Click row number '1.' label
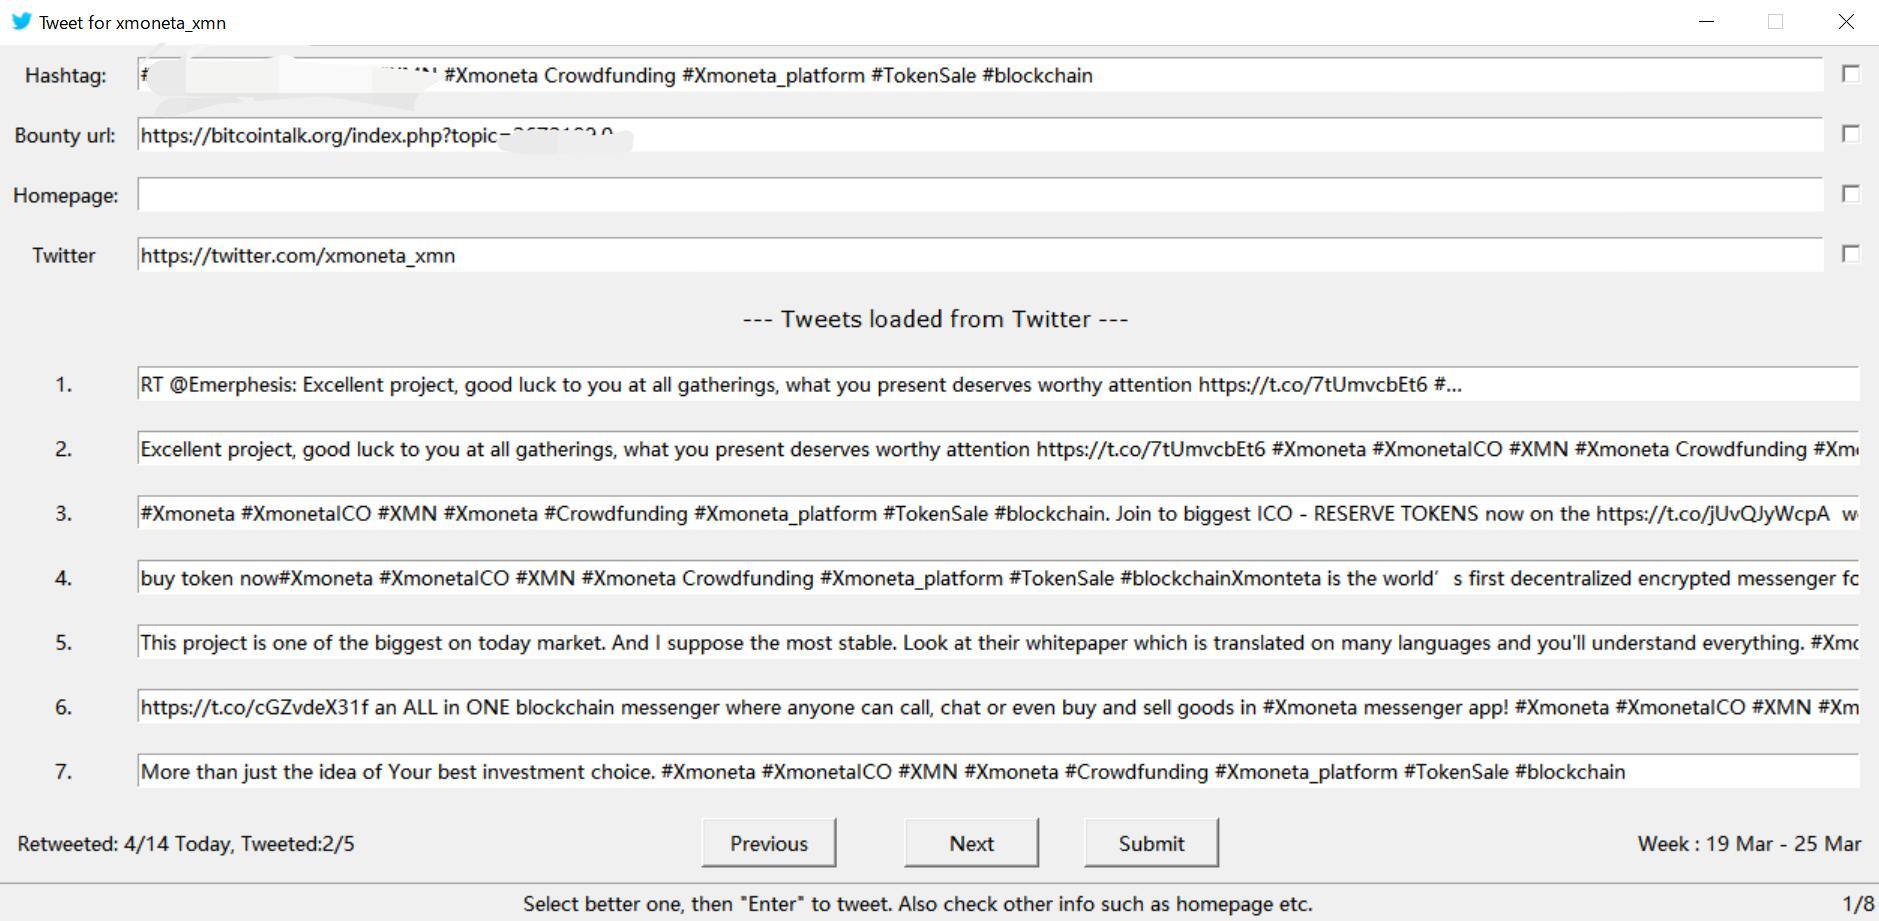 coord(63,384)
